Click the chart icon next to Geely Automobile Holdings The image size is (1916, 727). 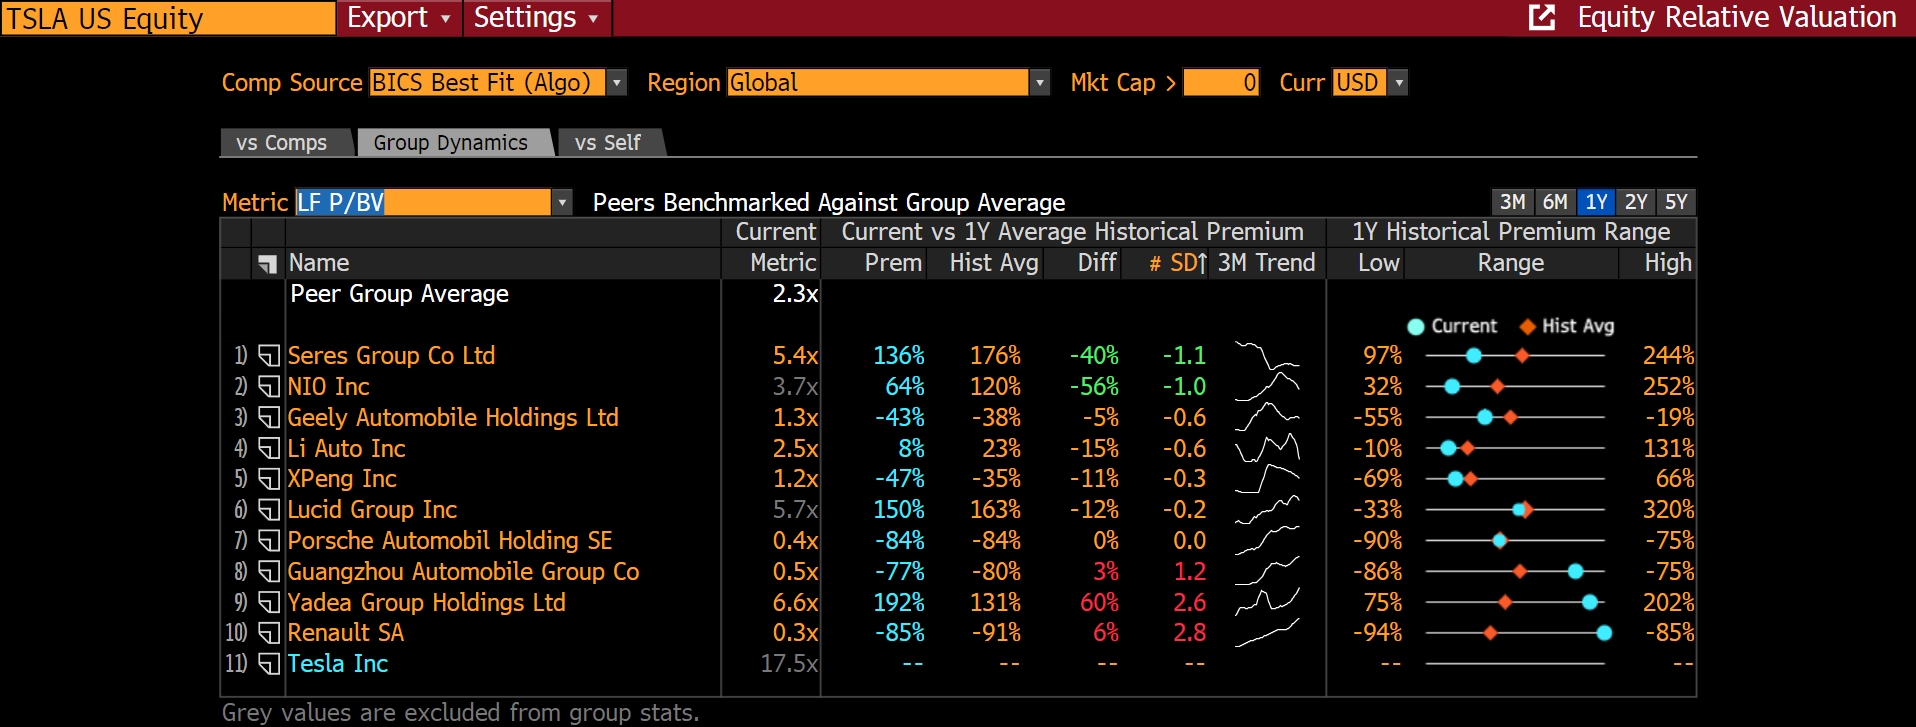pos(268,418)
